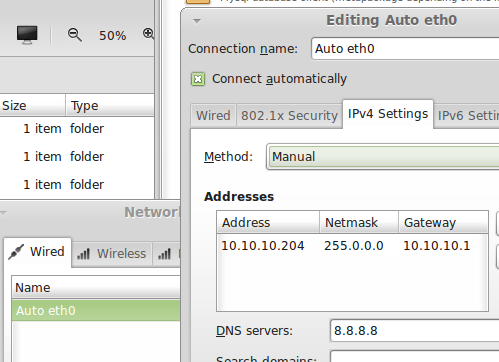Open window menu arrow of Editing dialog
The width and height of the screenshot is (499, 362).
(197, 21)
